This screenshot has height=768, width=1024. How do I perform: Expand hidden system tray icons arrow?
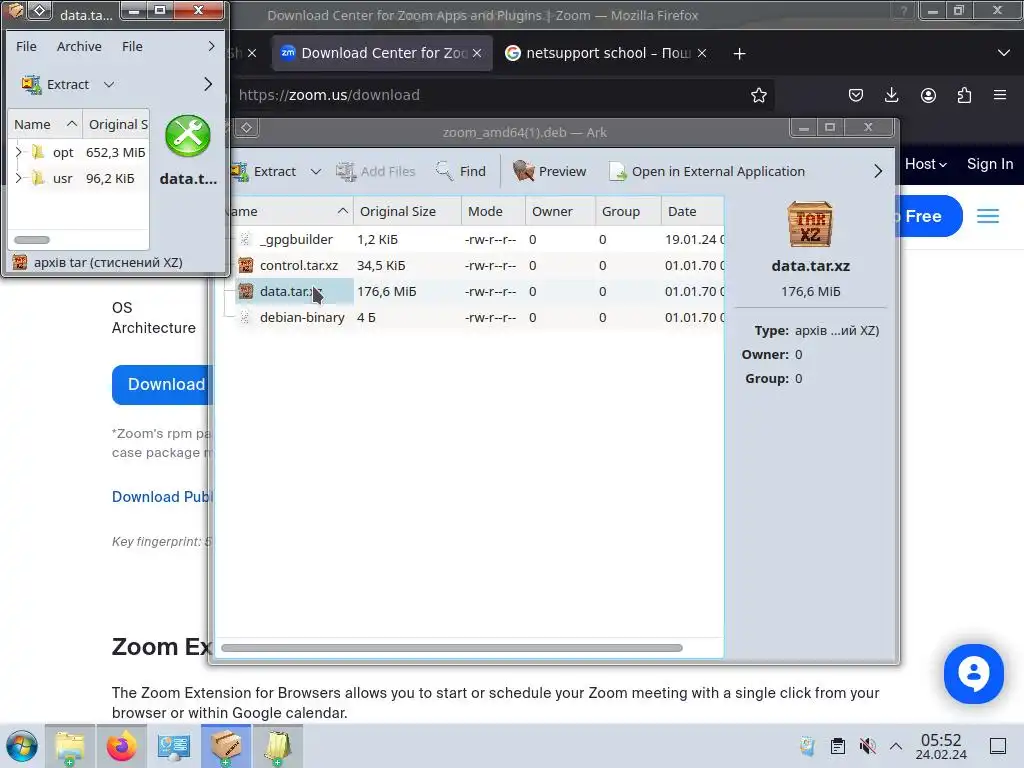pos(896,746)
